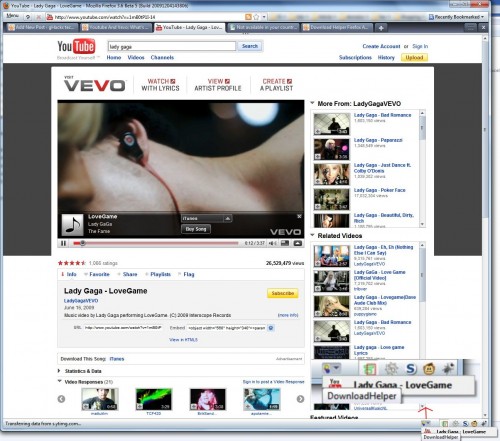The width and height of the screenshot is (500, 441).
Task: Switch to Not available in your country tab
Action: coord(263,28)
